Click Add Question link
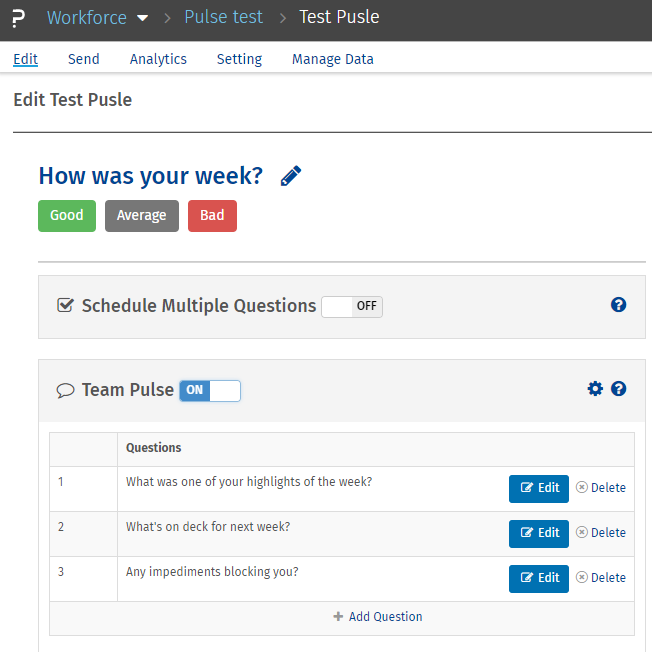 [378, 617]
